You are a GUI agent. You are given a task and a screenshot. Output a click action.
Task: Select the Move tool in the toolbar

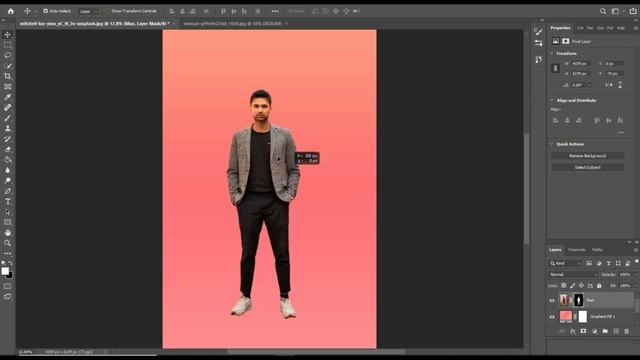click(7, 35)
